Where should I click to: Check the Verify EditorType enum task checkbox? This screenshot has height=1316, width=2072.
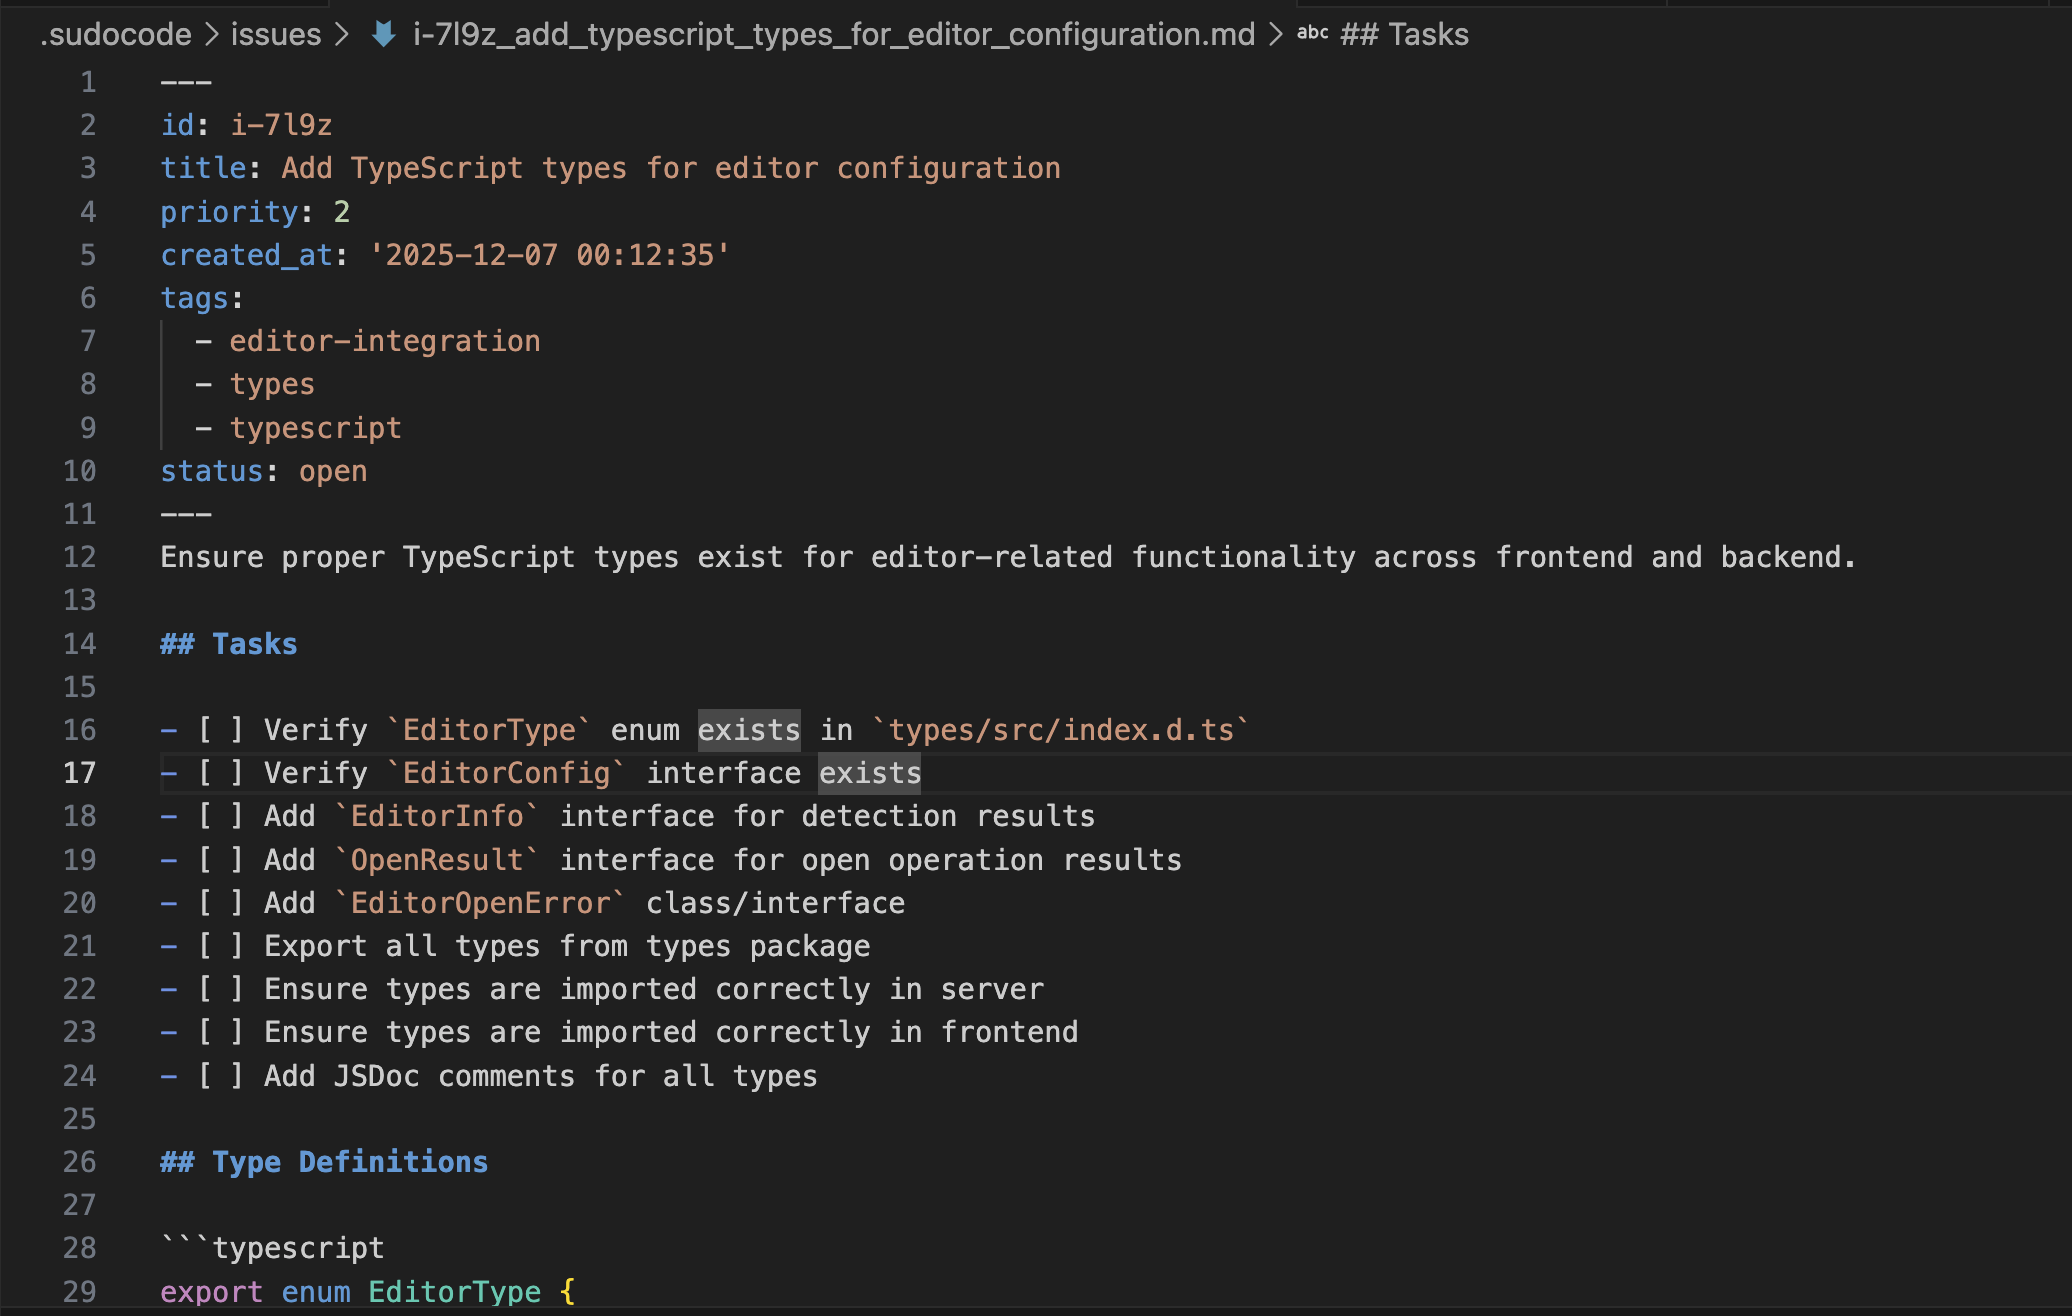pos(221,729)
